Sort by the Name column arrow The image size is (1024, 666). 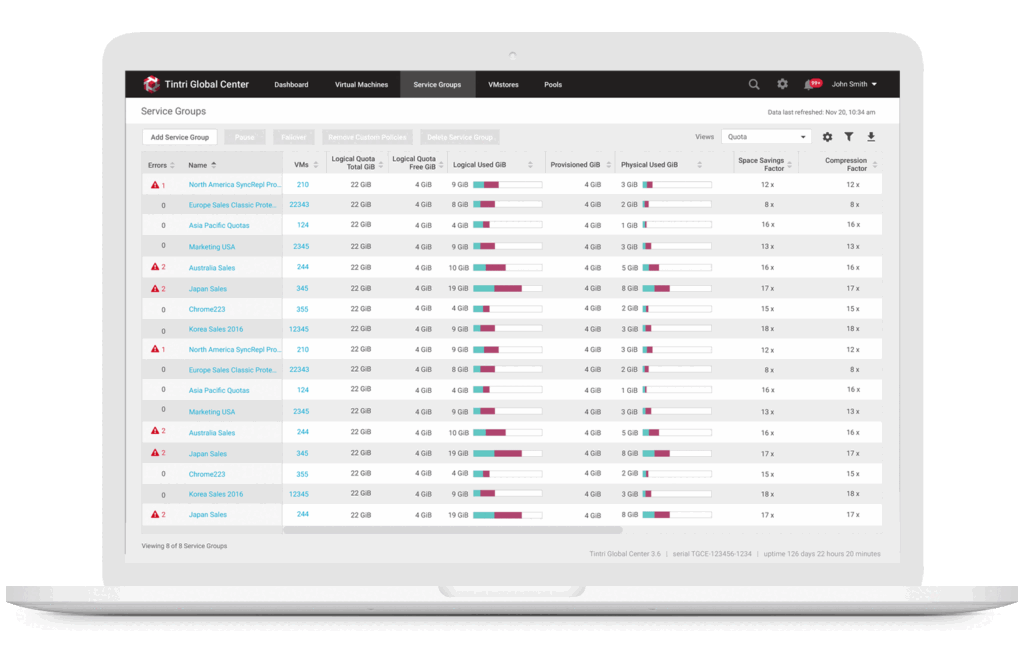(x=214, y=165)
